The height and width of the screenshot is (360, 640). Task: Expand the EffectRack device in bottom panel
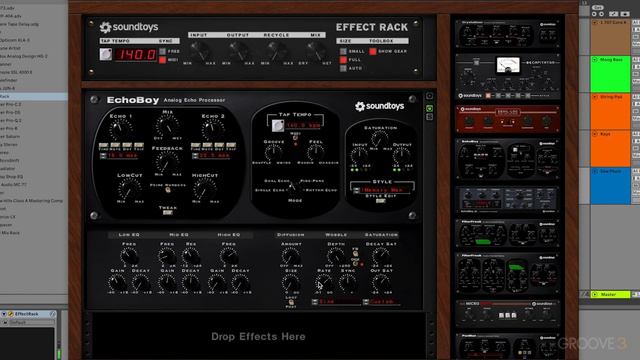4,314
